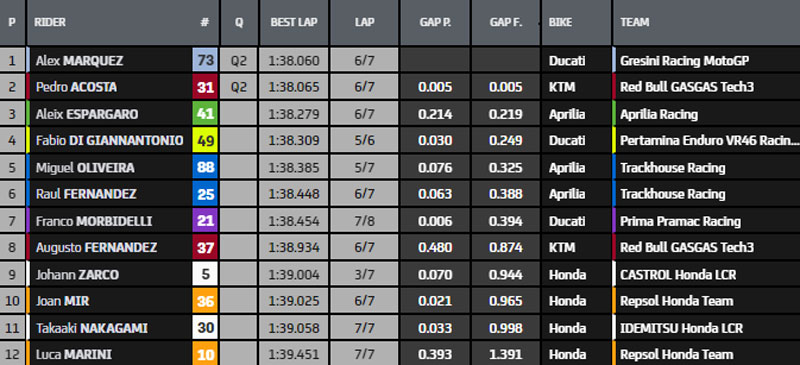Click Johann Zarco white 5 badge
The height and width of the screenshot is (365, 800).
tap(205, 275)
